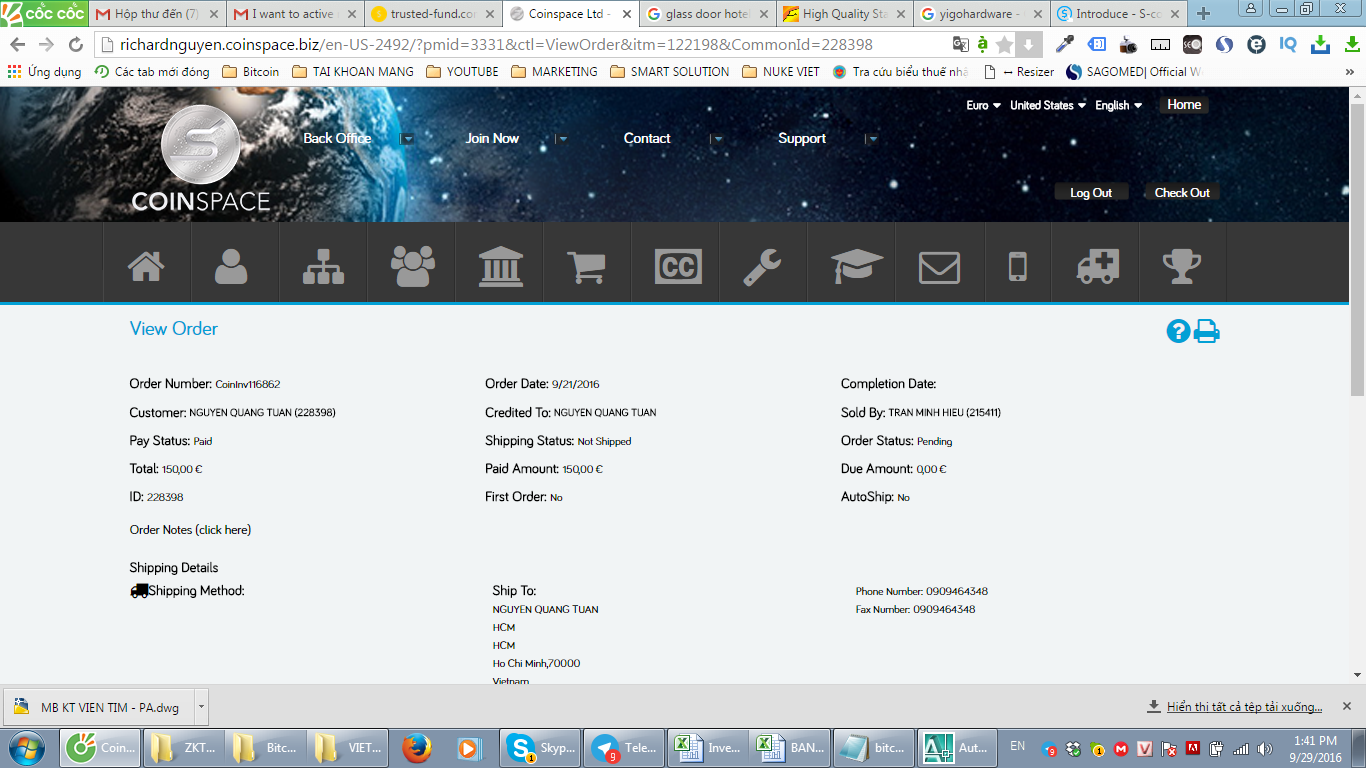Click the ambulance support icon

coord(1097,267)
